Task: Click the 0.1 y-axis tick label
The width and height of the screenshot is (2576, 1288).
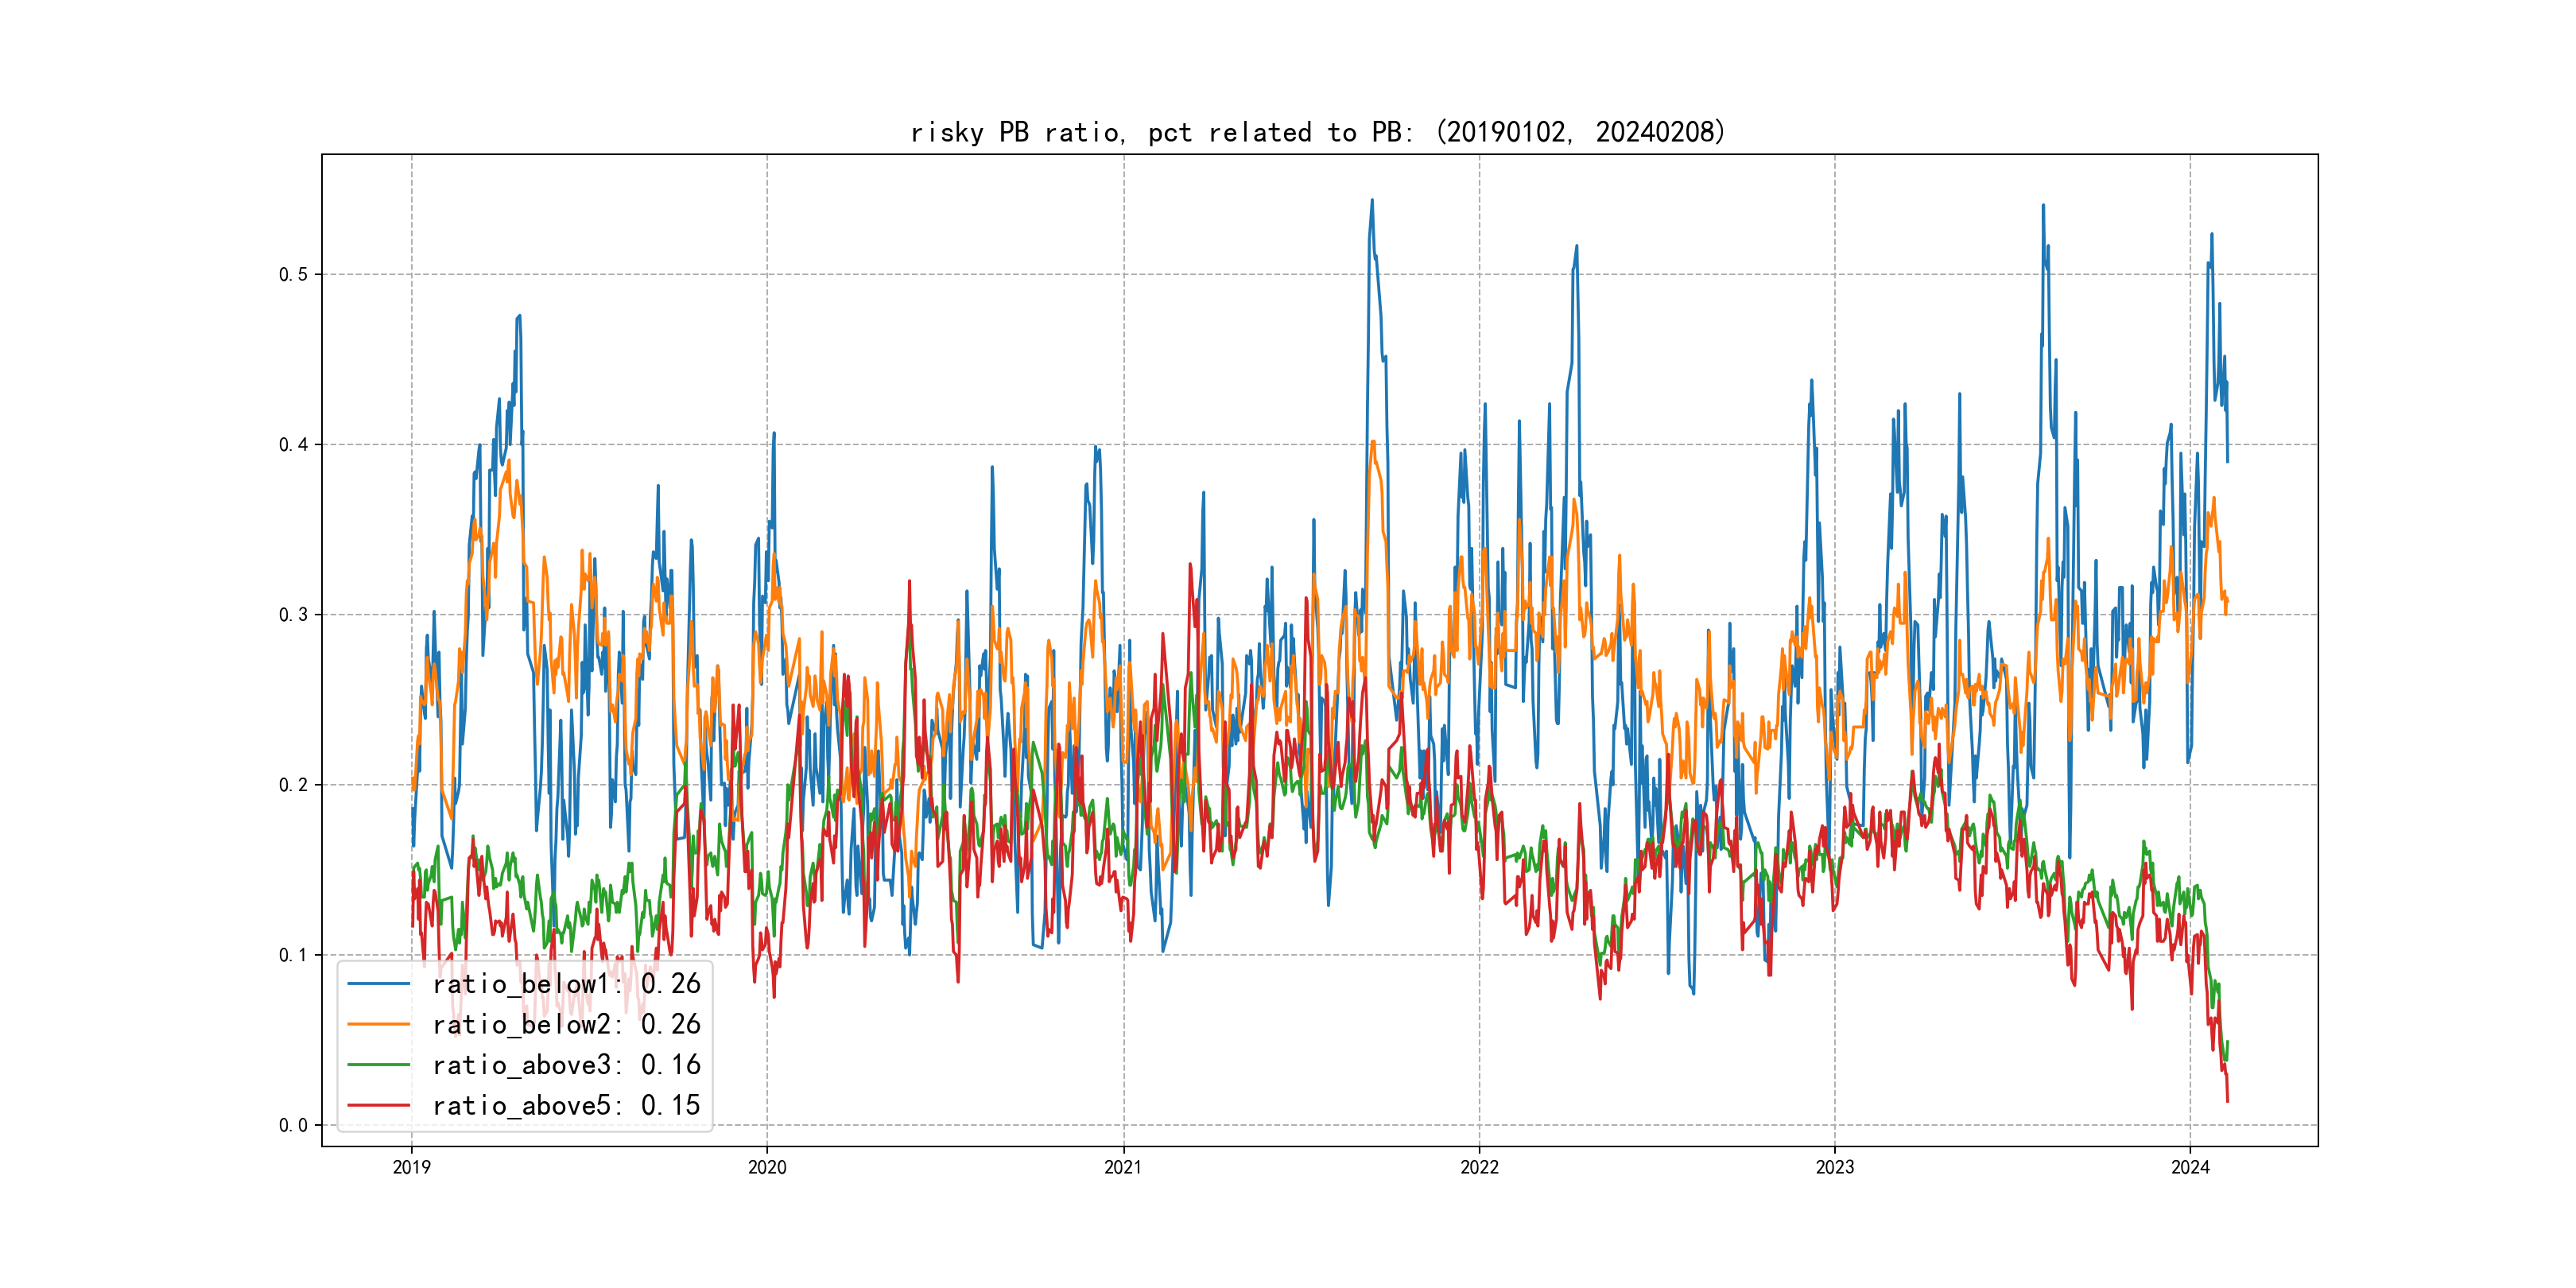Action: pyautogui.click(x=293, y=955)
